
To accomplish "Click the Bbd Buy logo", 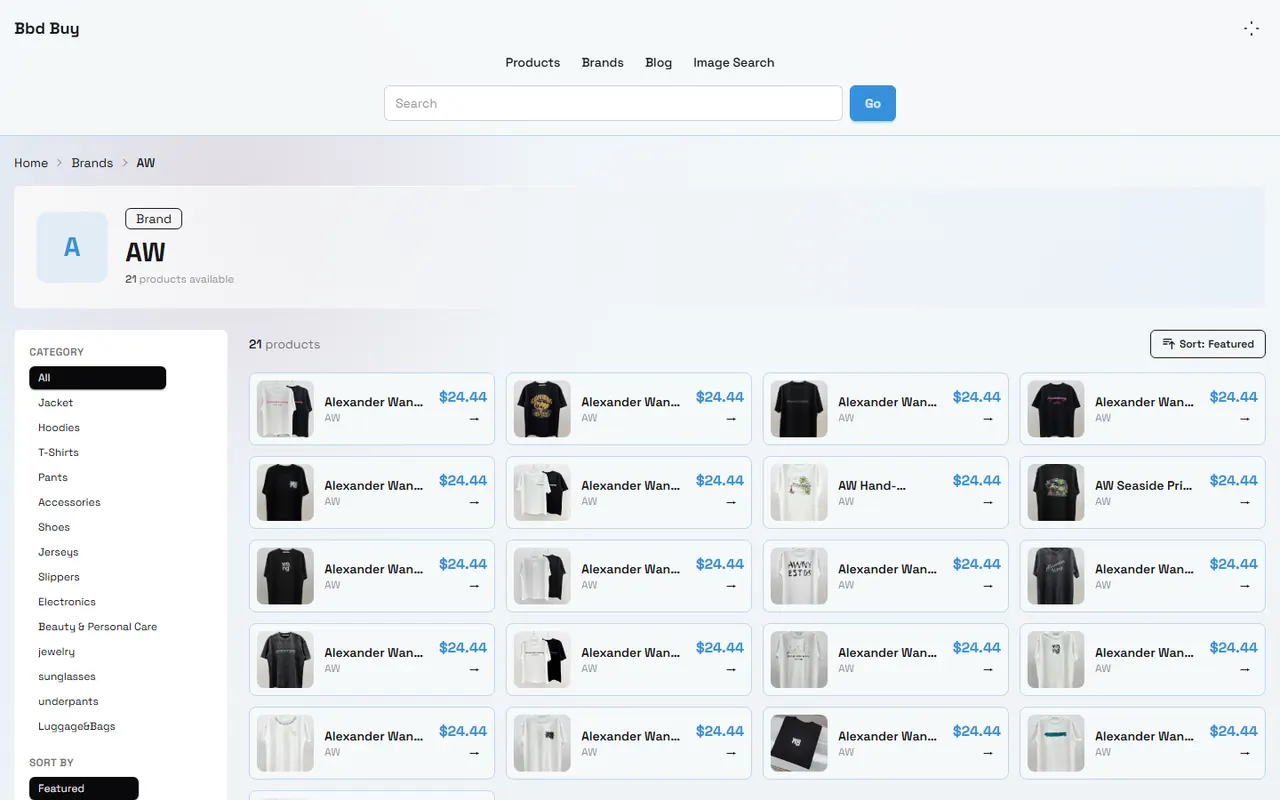I will click(x=47, y=29).
